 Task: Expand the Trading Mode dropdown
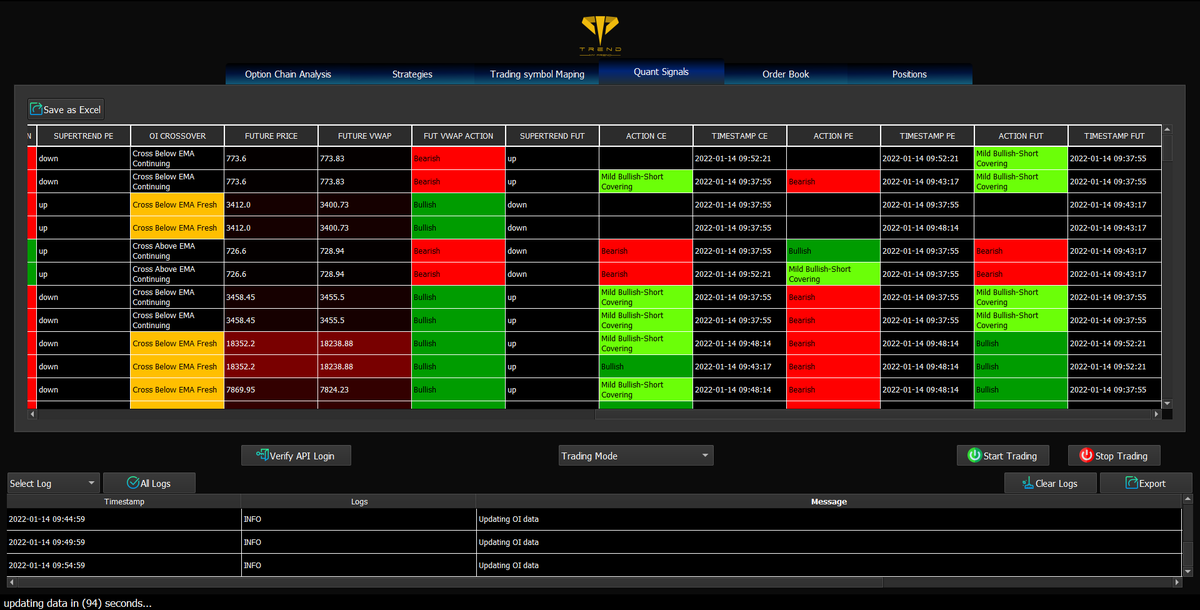tap(636, 455)
